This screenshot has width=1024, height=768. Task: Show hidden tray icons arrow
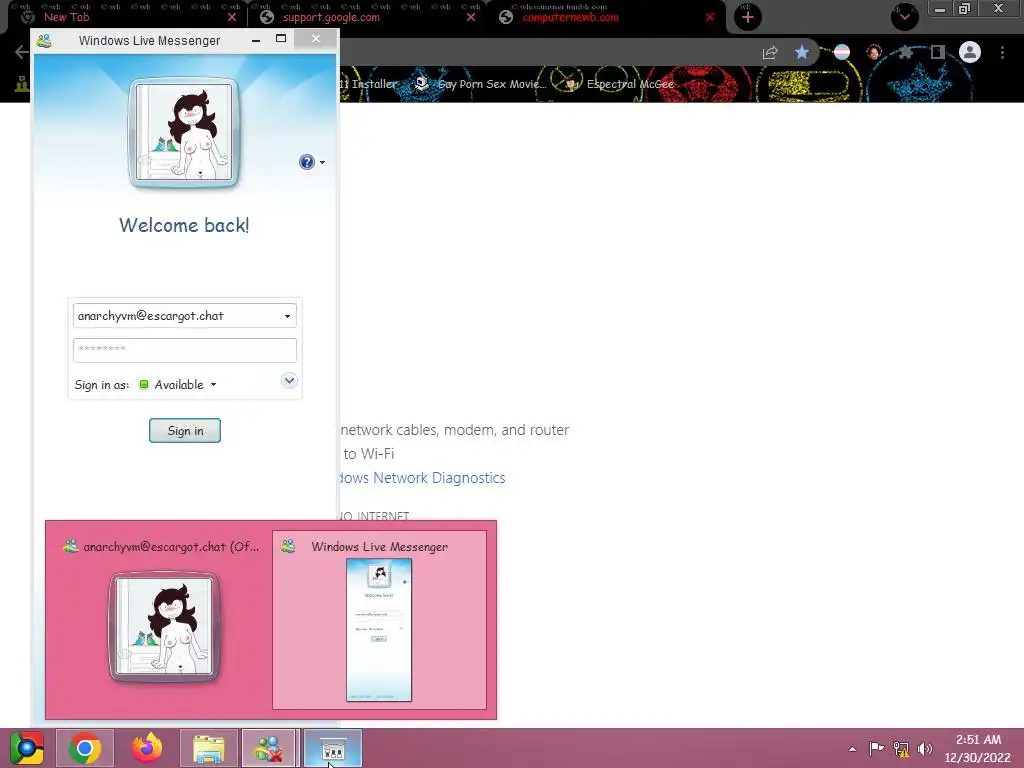[852, 749]
